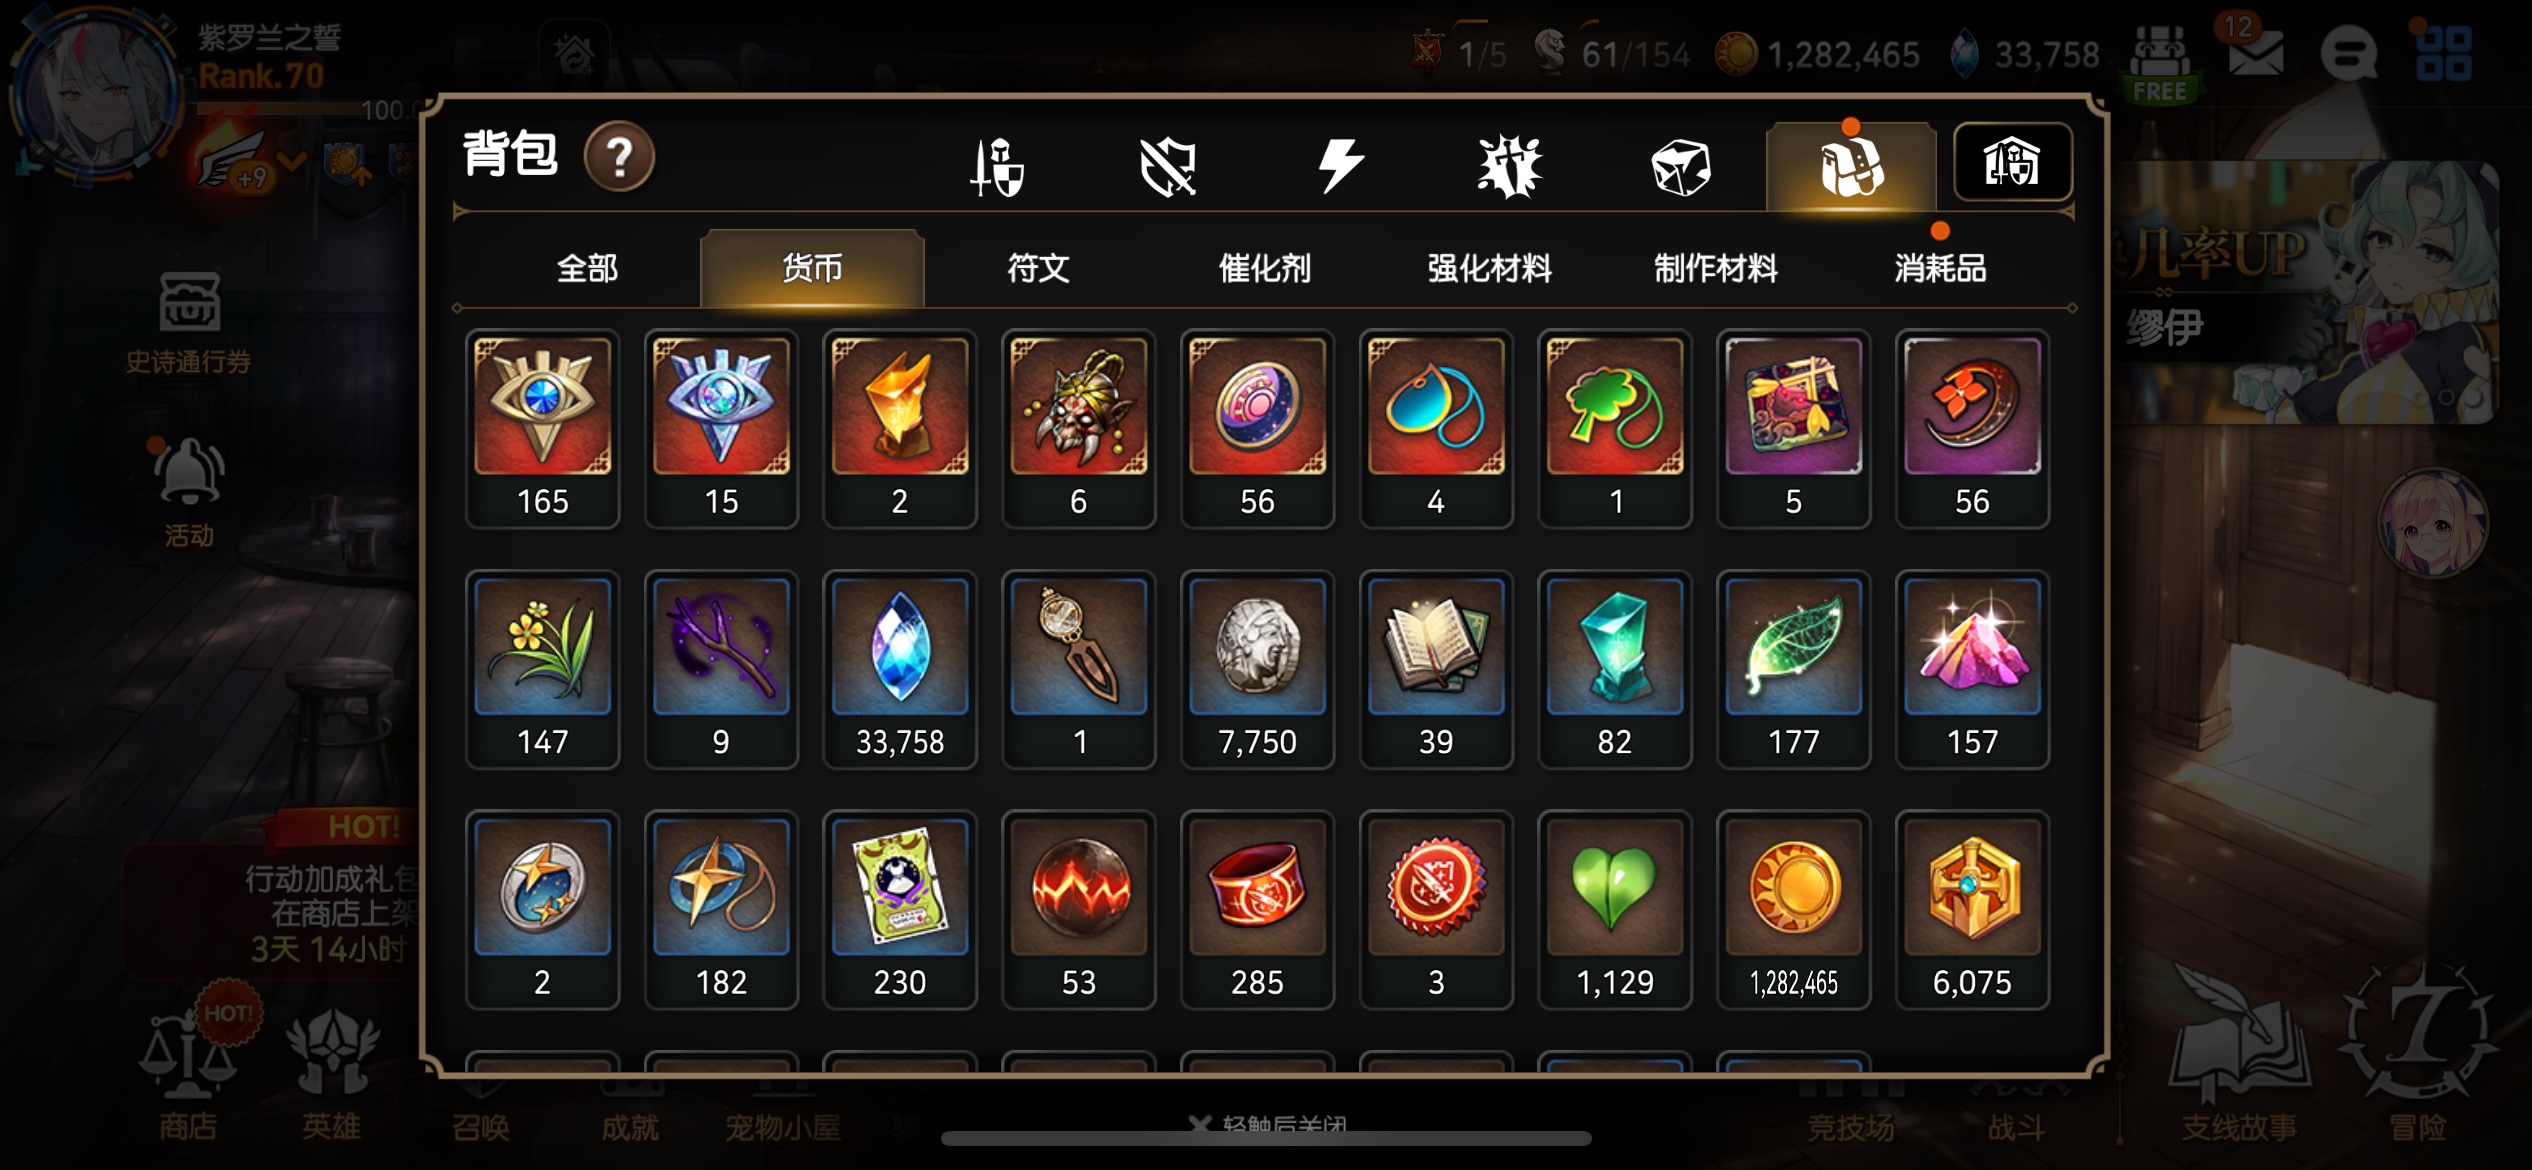Screen dimensions: 2532x1170
Task: Select the lightning bolt category icon
Action: point(1340,166)
